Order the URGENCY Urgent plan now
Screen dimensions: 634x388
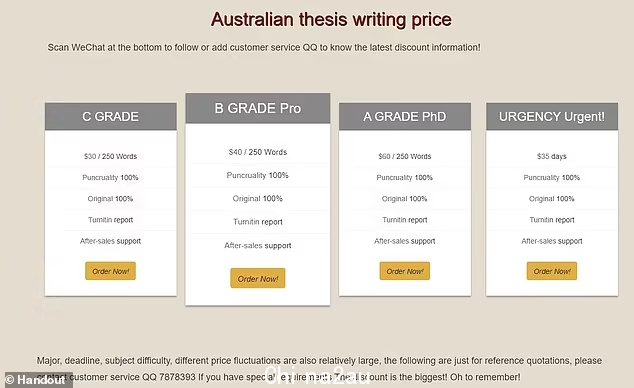[552, 271]
